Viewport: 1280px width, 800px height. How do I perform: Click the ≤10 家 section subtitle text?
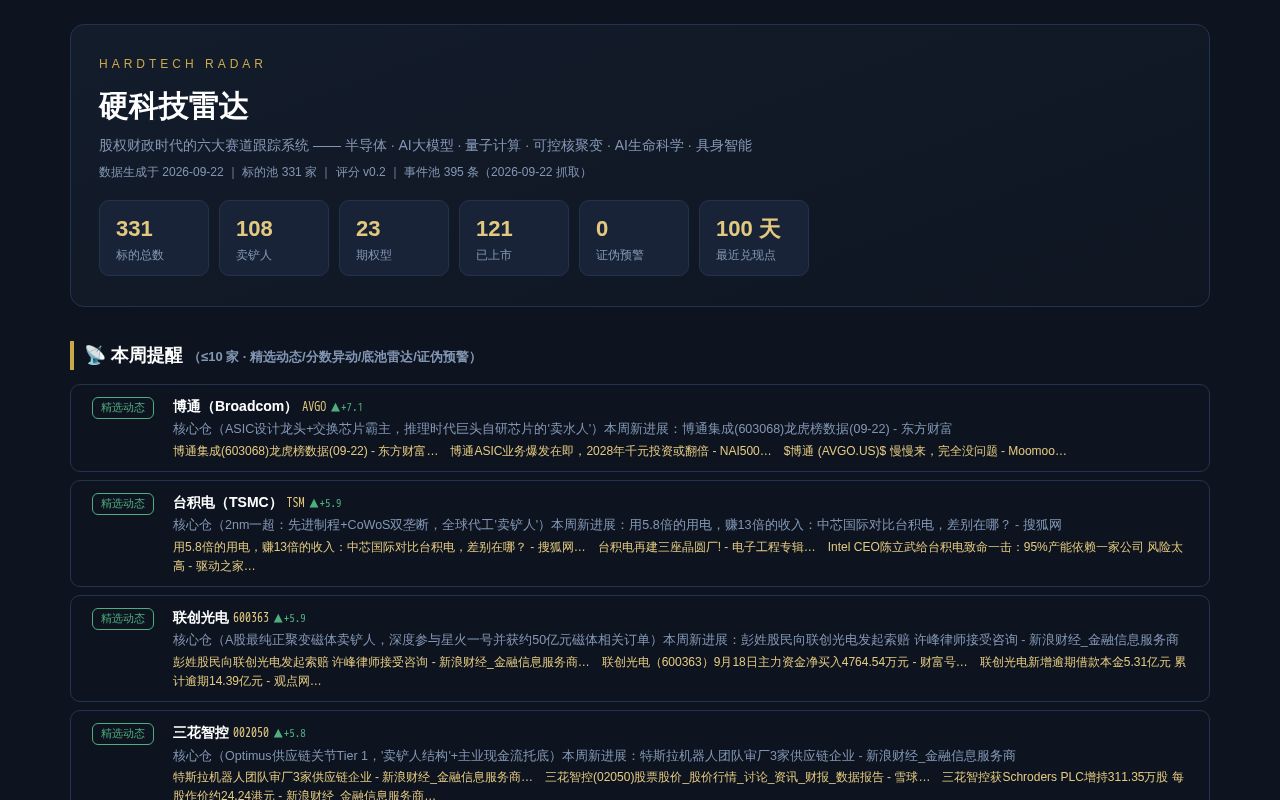tap(336, 357)
